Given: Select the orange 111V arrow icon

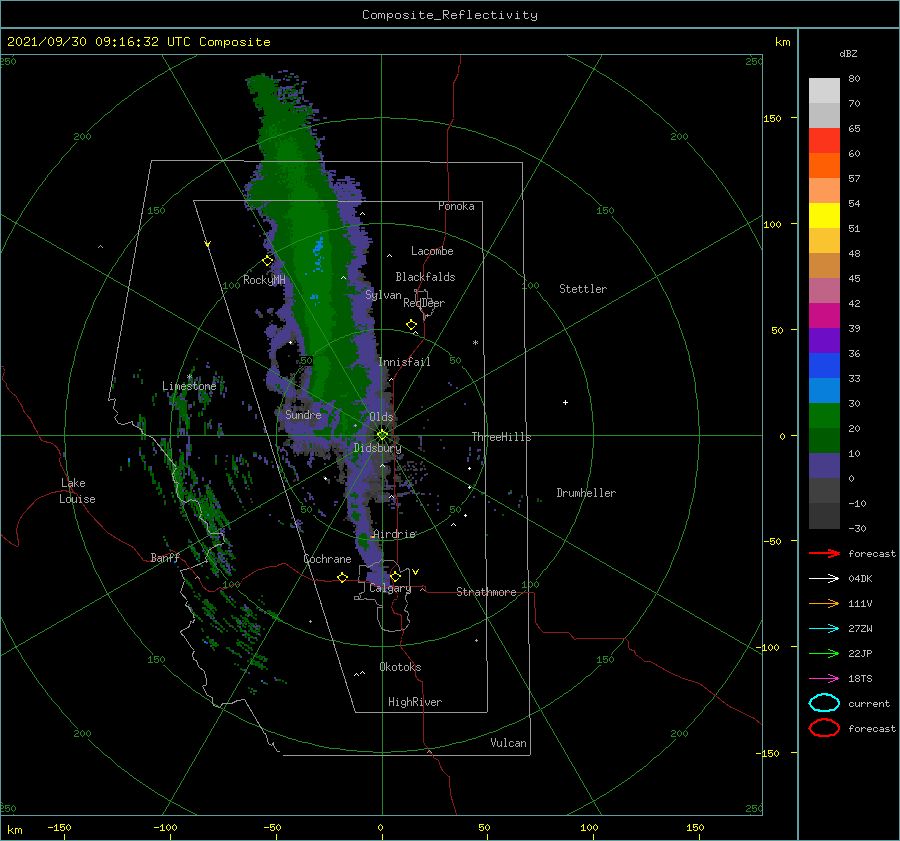Looking at the screenshot, I should click(824, 603).
